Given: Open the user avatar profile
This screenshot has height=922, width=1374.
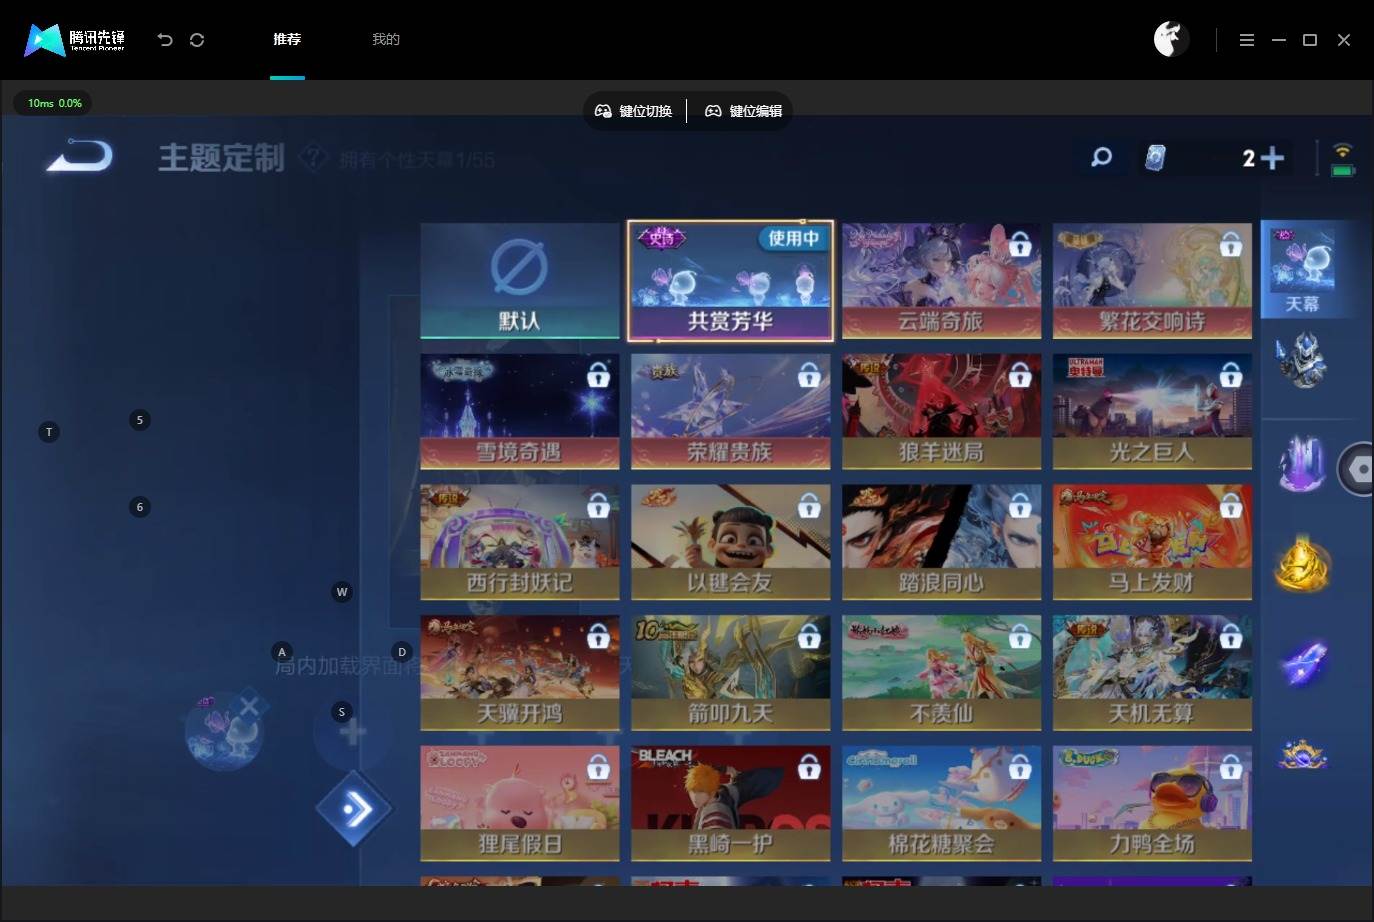Looking at the screenshot, I should pos(1171,39).
